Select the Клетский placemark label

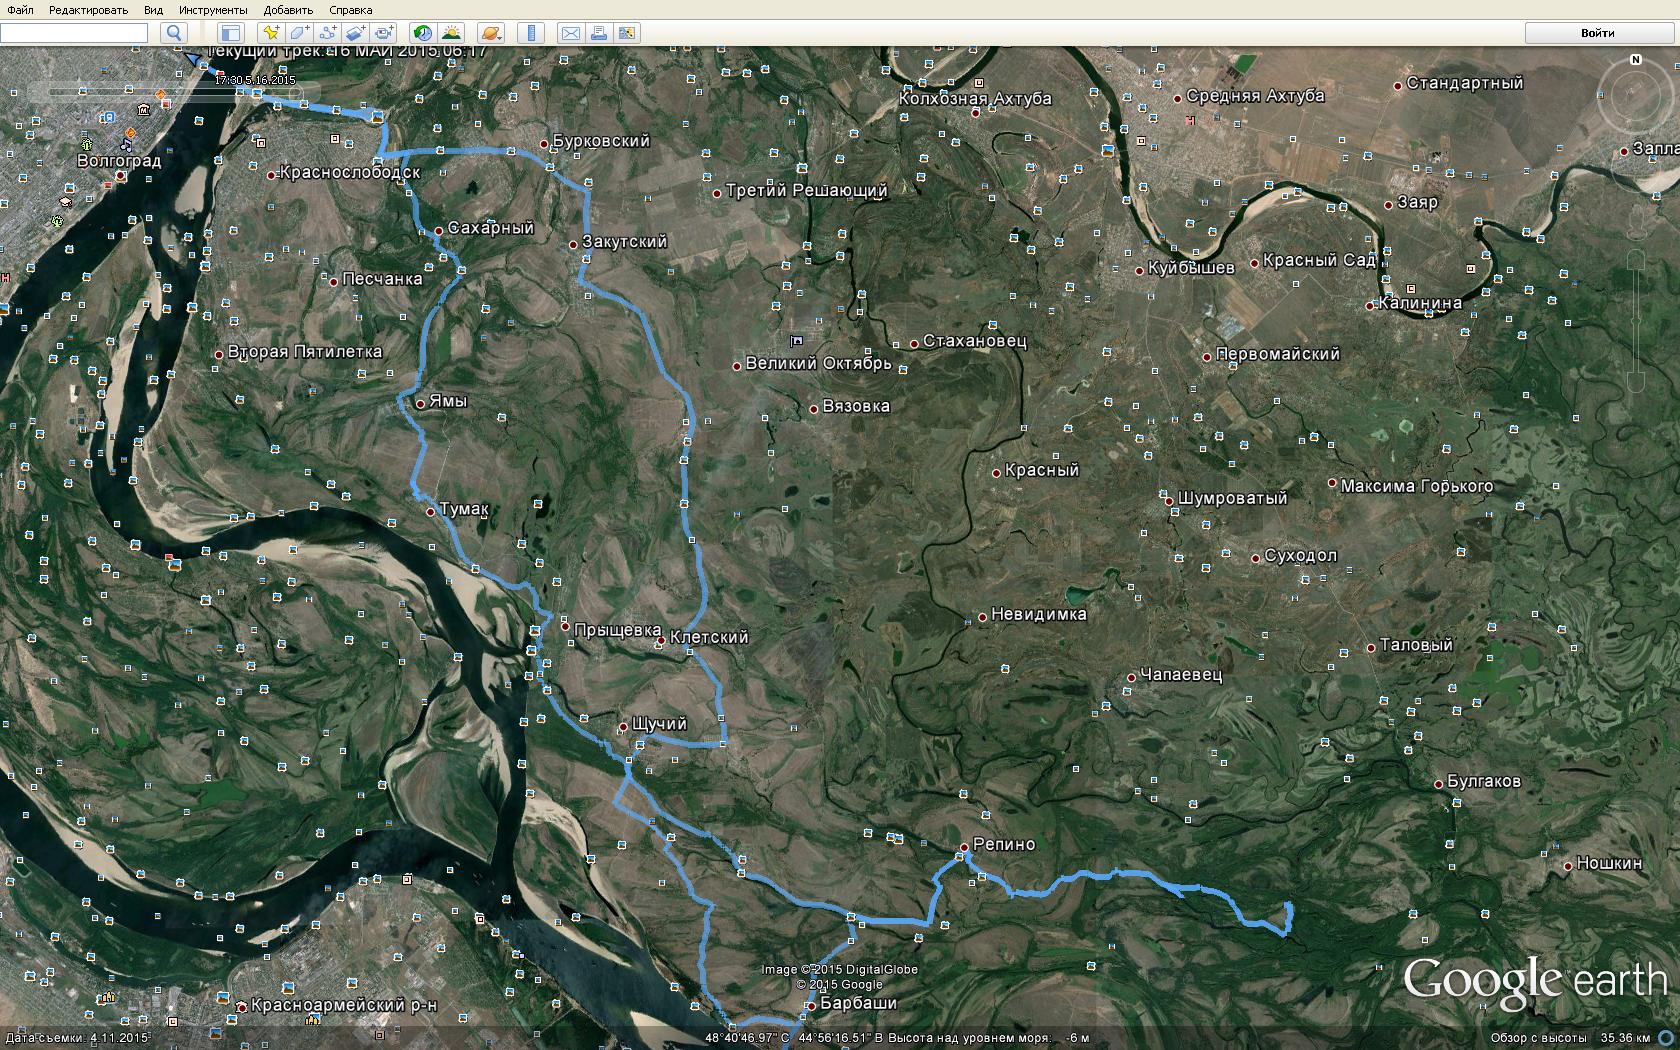click(x=708, y=637)
